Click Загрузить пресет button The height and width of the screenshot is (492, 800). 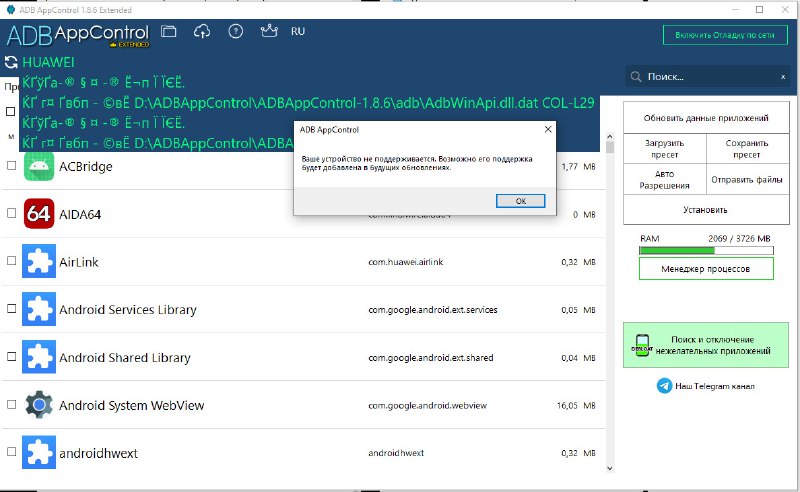[665, 149]
